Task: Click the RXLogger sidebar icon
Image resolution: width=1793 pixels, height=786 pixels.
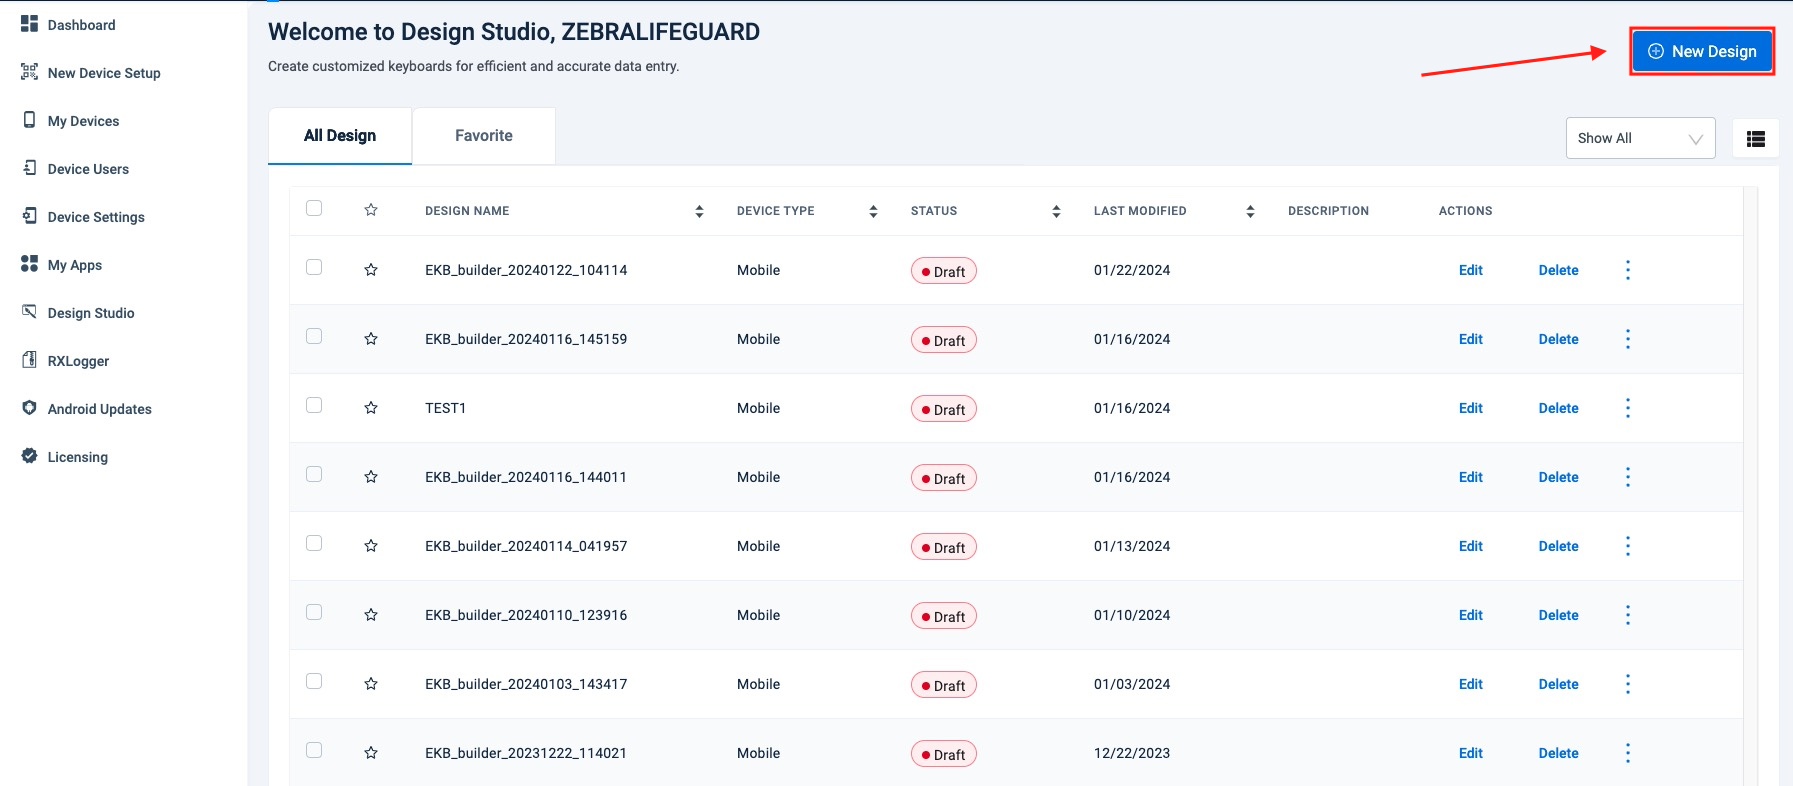Action: point(30,360)
